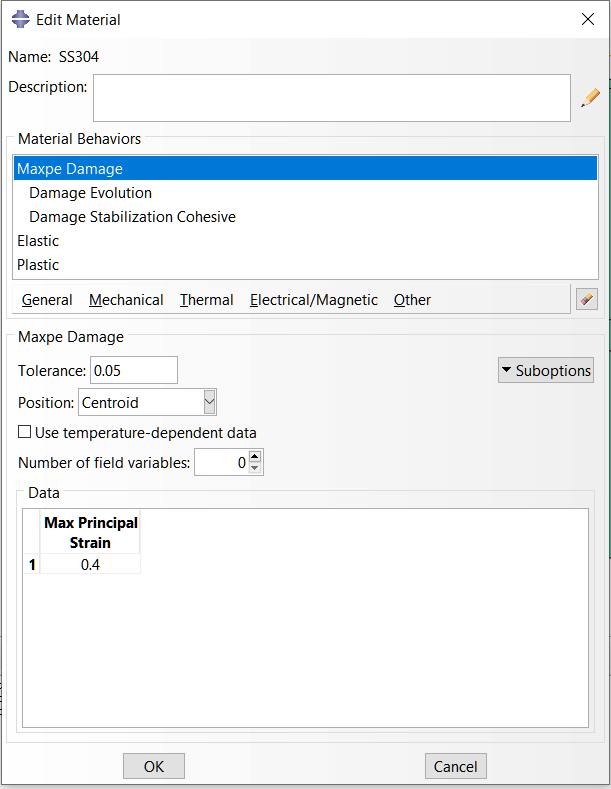Open the Position dropdown
611x789 pixels.
[x=209, y=403]
